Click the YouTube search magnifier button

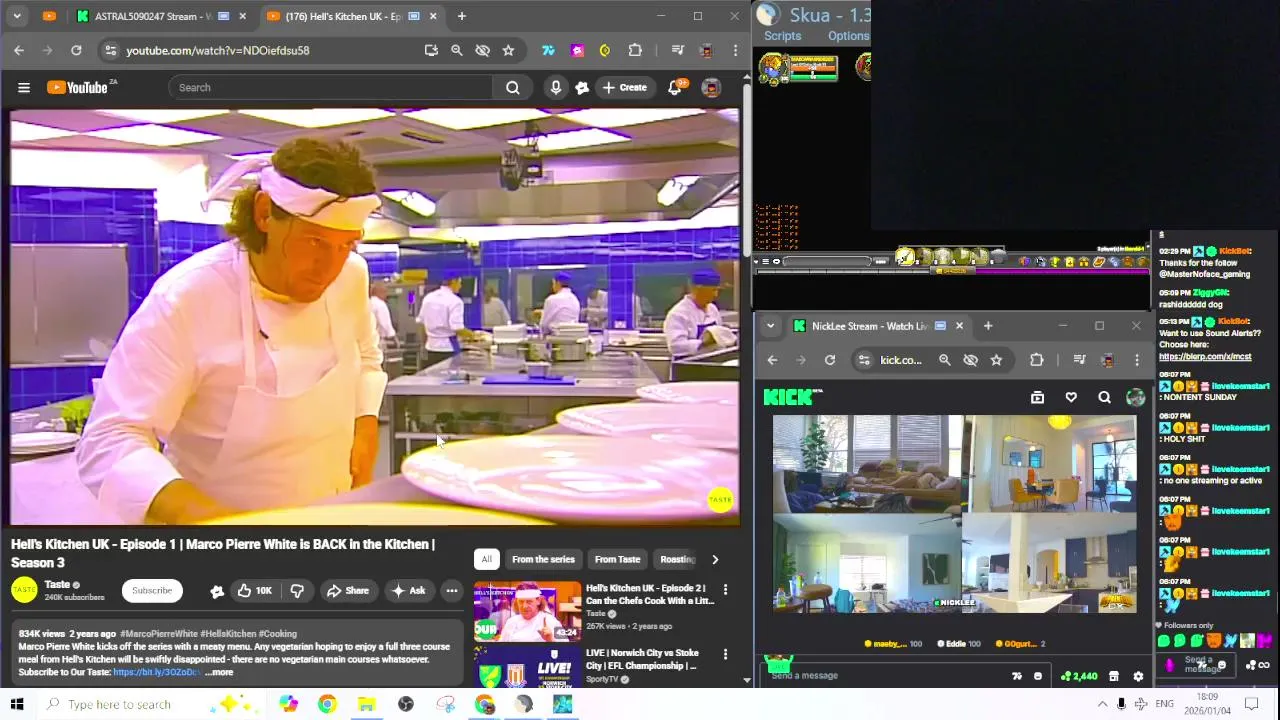[x=512, y=87]
